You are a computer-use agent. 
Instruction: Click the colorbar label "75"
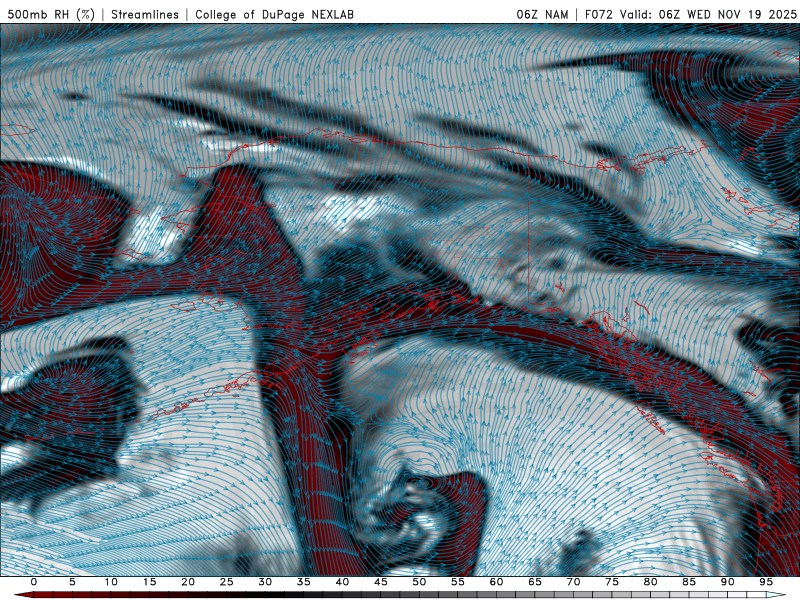point(612,582)
